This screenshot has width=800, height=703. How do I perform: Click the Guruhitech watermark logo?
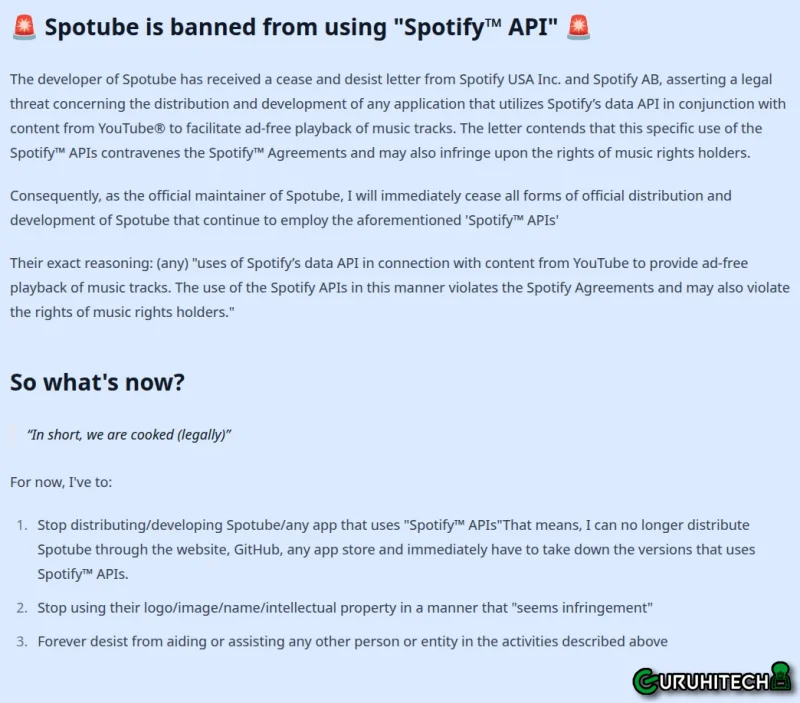(x=713, y=680)
